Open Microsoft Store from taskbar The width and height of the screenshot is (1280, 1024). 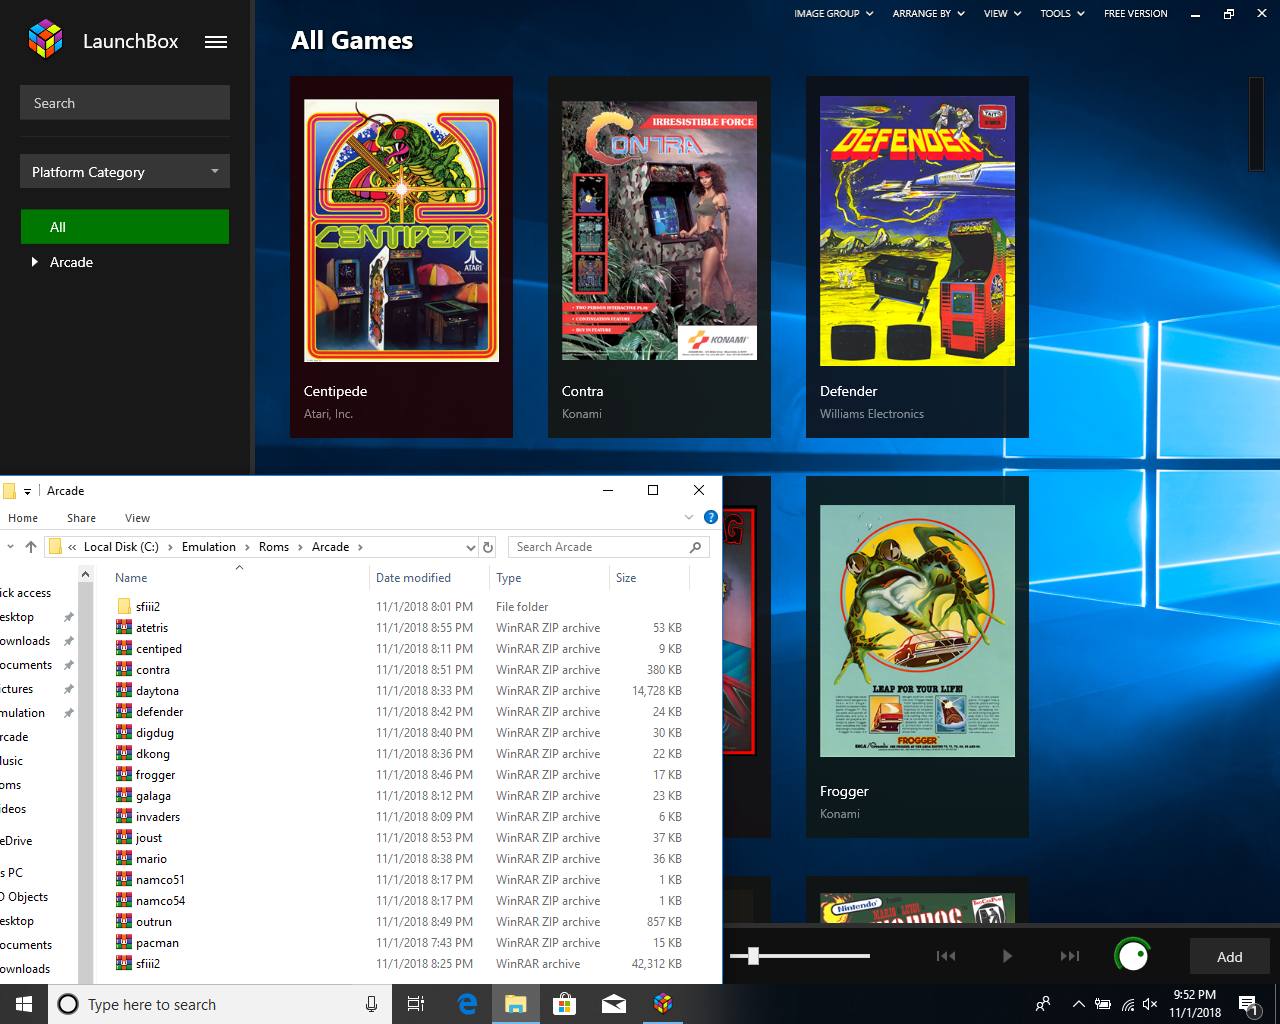click(x=565, y=1004)
